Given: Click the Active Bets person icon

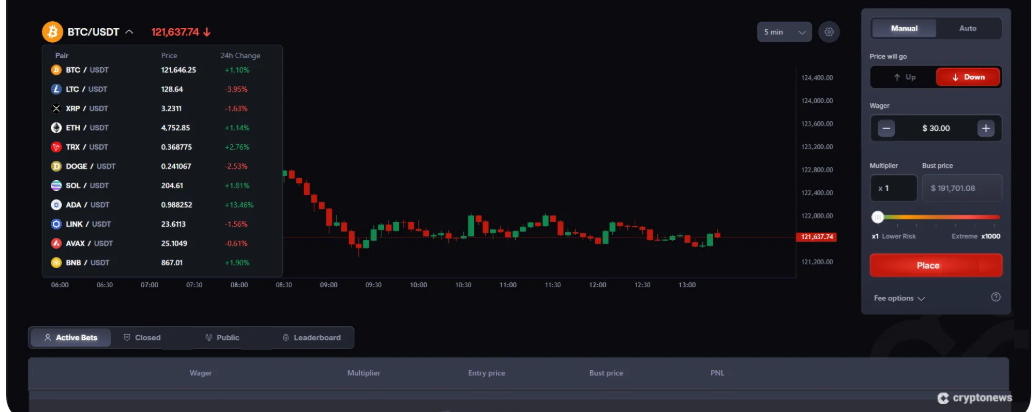Looking at the screenshot, I should click(x=47, y=338).
